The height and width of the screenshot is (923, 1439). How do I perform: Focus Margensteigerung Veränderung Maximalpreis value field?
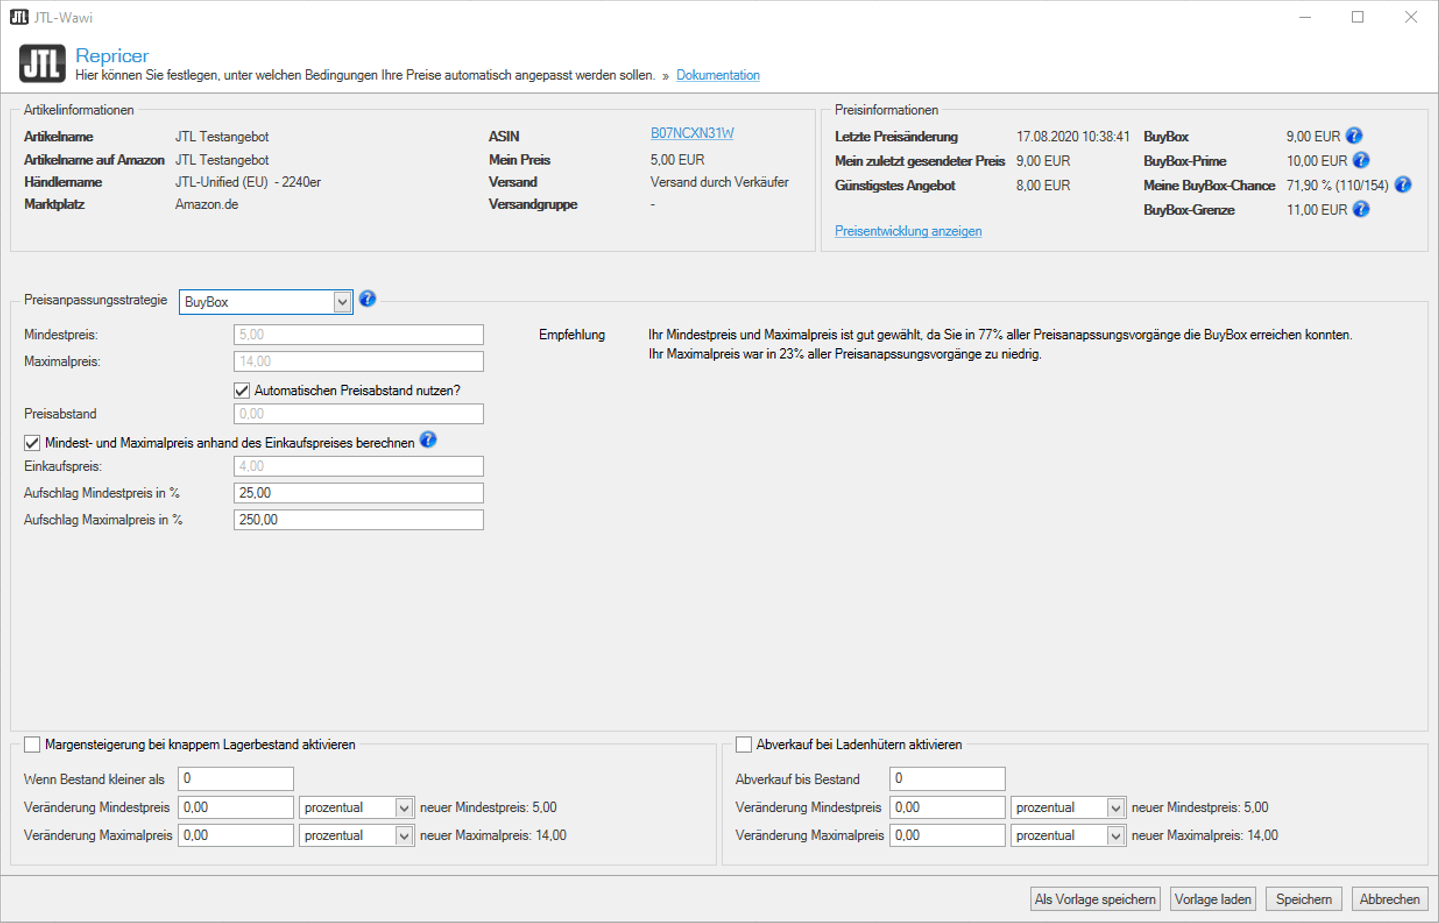[236, 835]
